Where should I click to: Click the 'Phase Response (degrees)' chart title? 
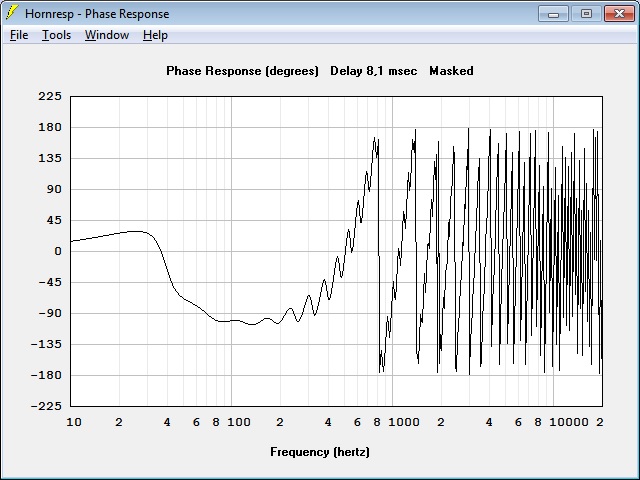[x=242, y=71]
